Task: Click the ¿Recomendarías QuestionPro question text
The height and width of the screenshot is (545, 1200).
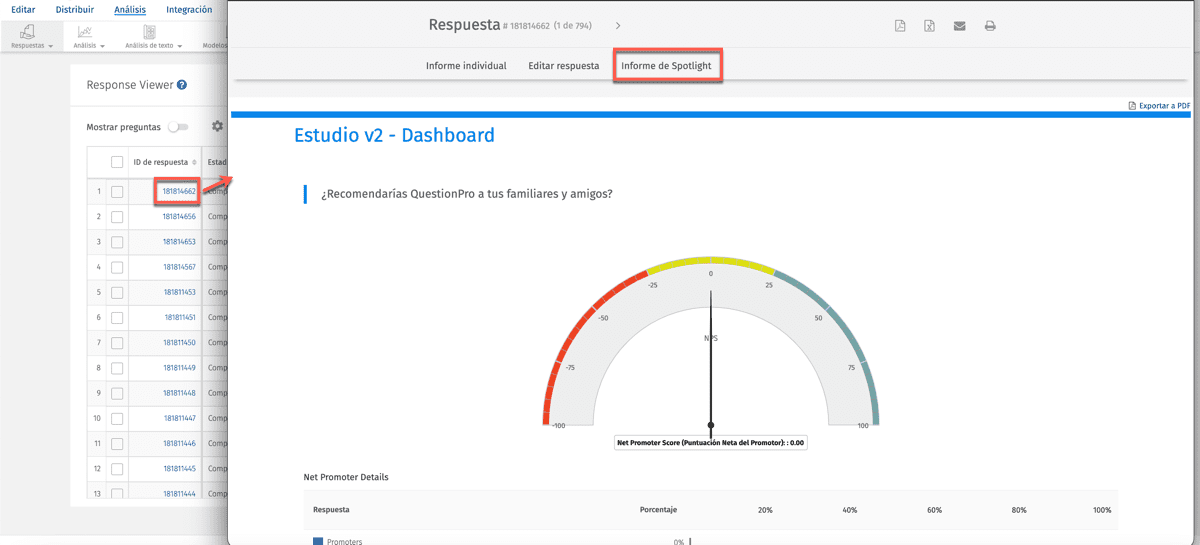Action: point(467,194)
